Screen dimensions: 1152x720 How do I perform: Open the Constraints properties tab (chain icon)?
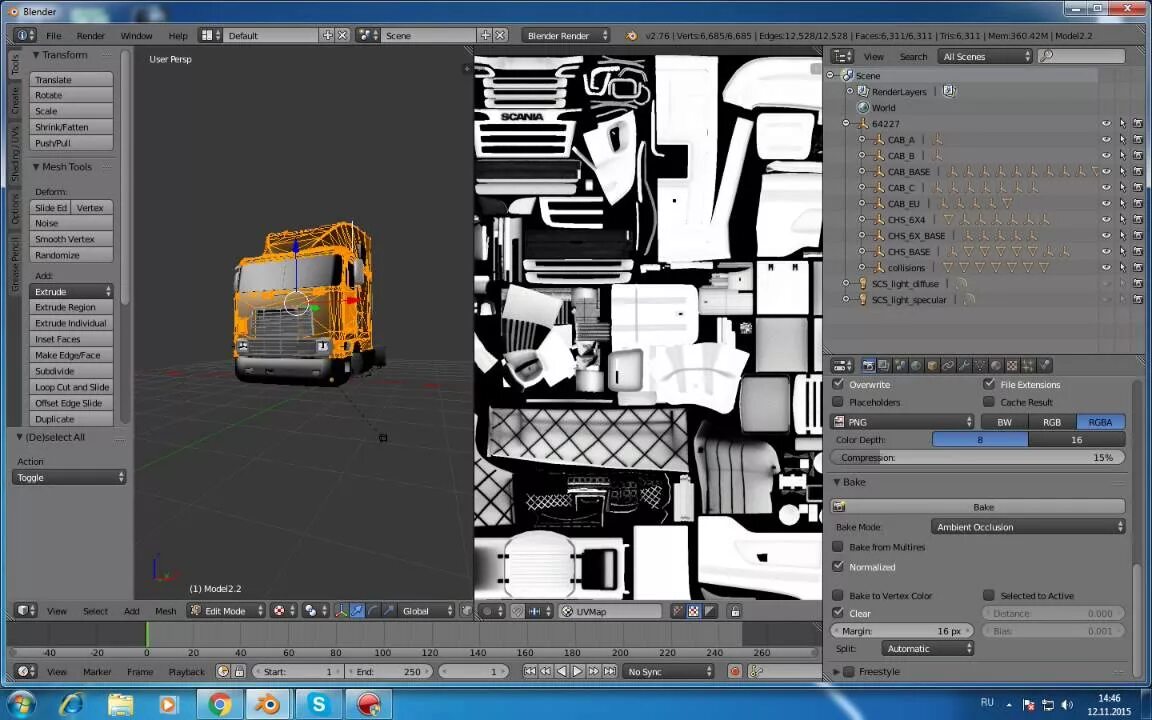point(948,365)
